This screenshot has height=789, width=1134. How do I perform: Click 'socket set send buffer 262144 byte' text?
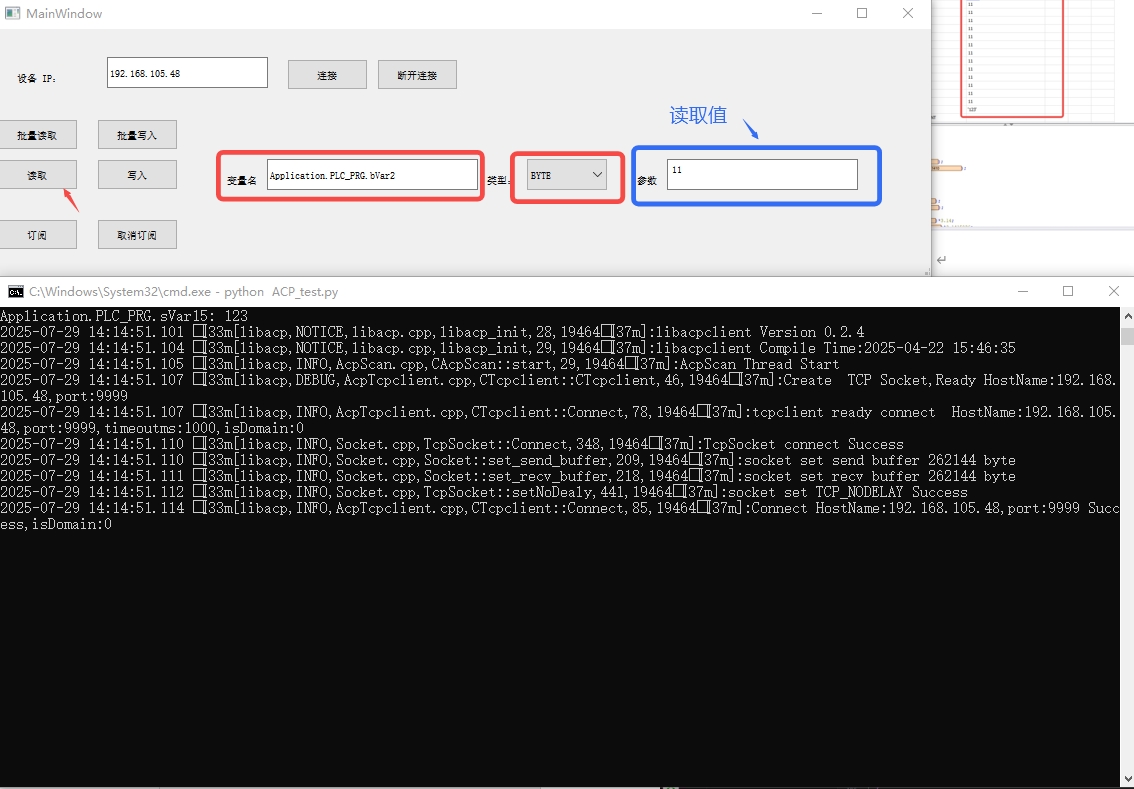click(x=880, y=460)
